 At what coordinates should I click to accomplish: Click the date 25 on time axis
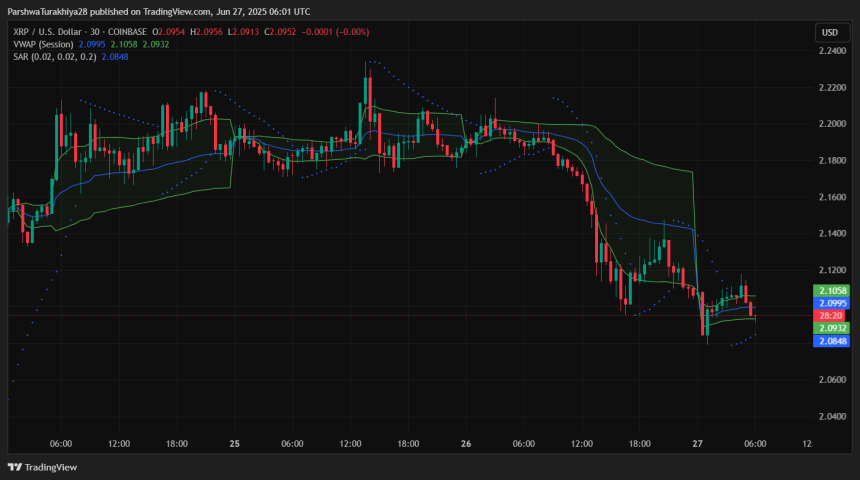pos(235,444)
